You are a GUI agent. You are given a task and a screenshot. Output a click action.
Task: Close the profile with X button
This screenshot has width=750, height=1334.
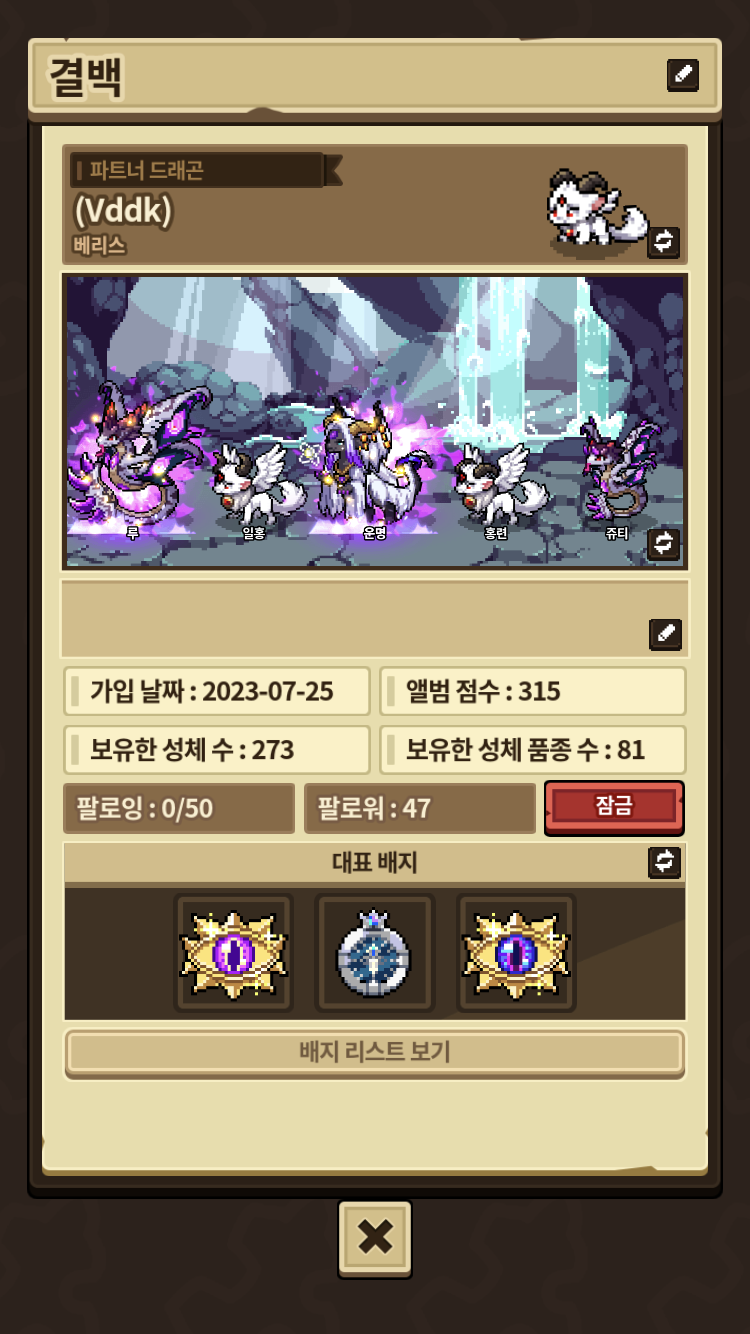point(375,1238)
